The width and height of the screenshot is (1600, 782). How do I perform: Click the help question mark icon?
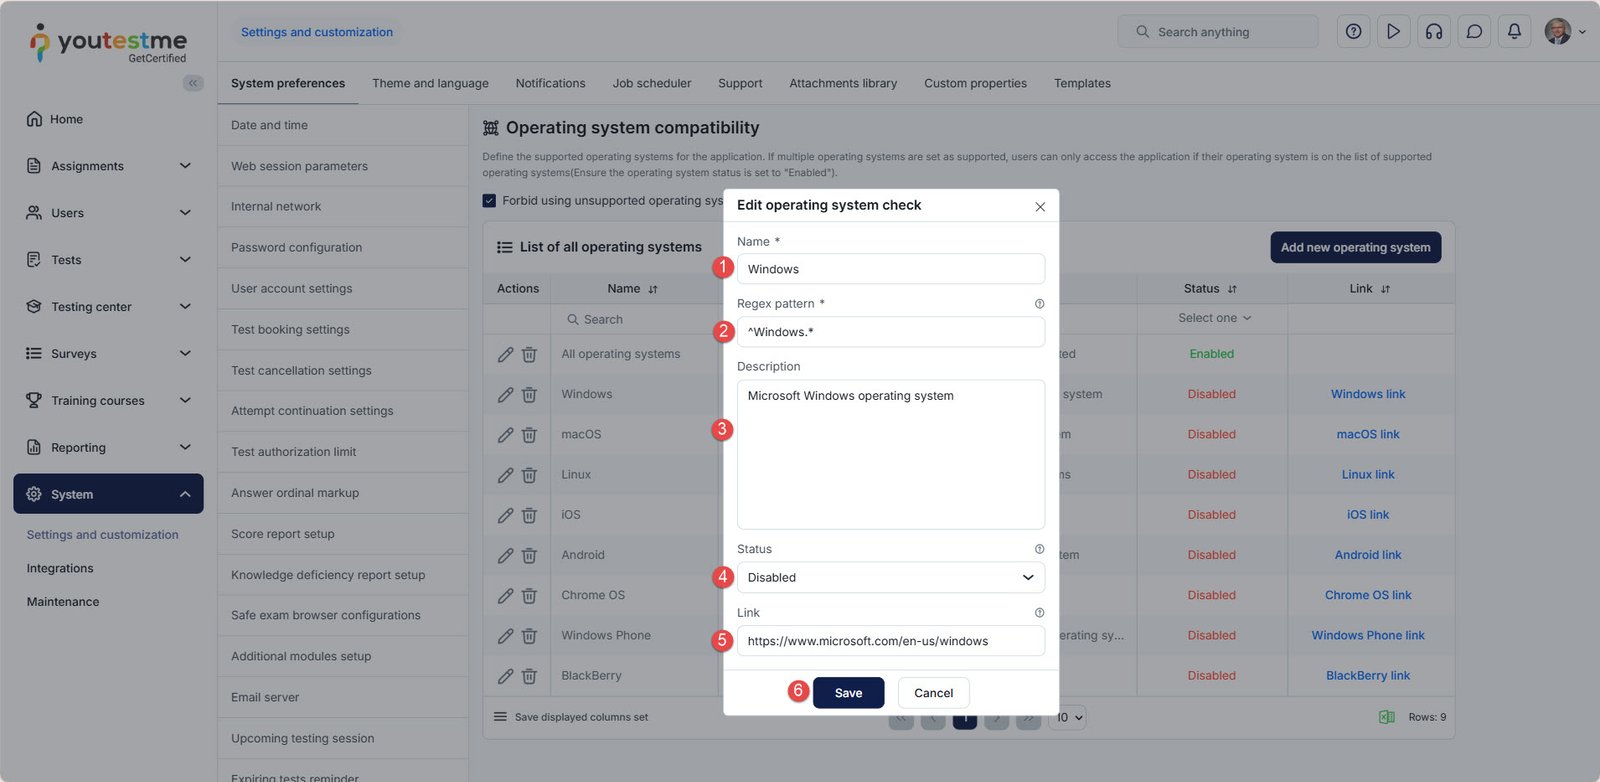coord(1353,32)
